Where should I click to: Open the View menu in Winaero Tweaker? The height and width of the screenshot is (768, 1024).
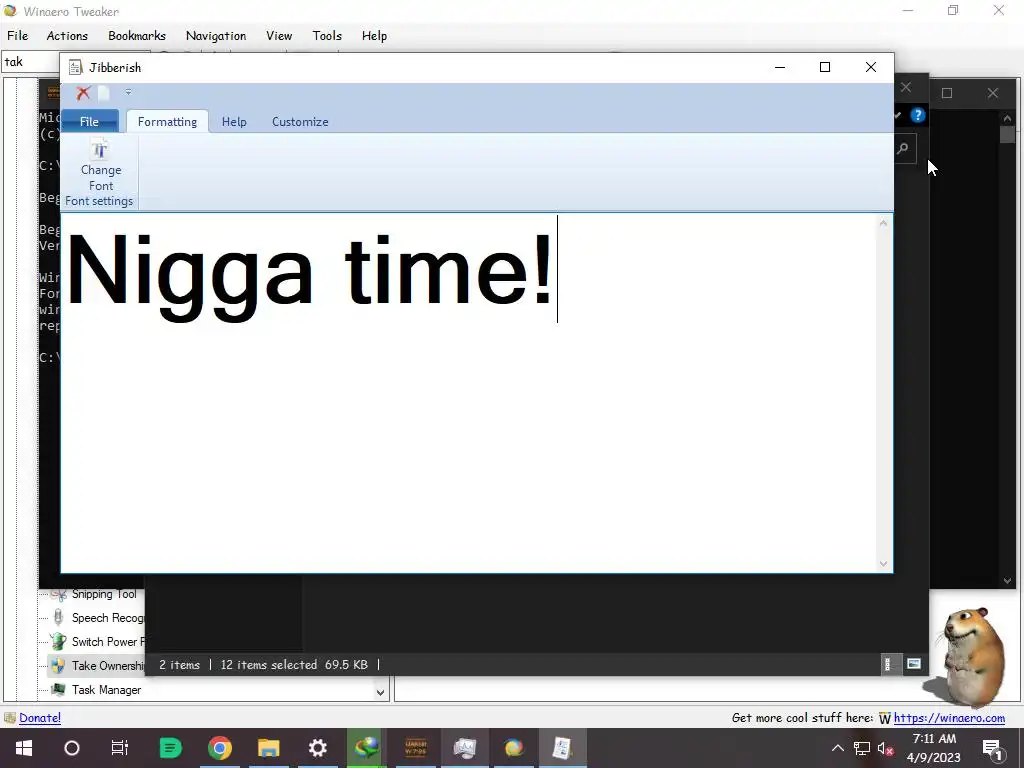coord(279,36)
